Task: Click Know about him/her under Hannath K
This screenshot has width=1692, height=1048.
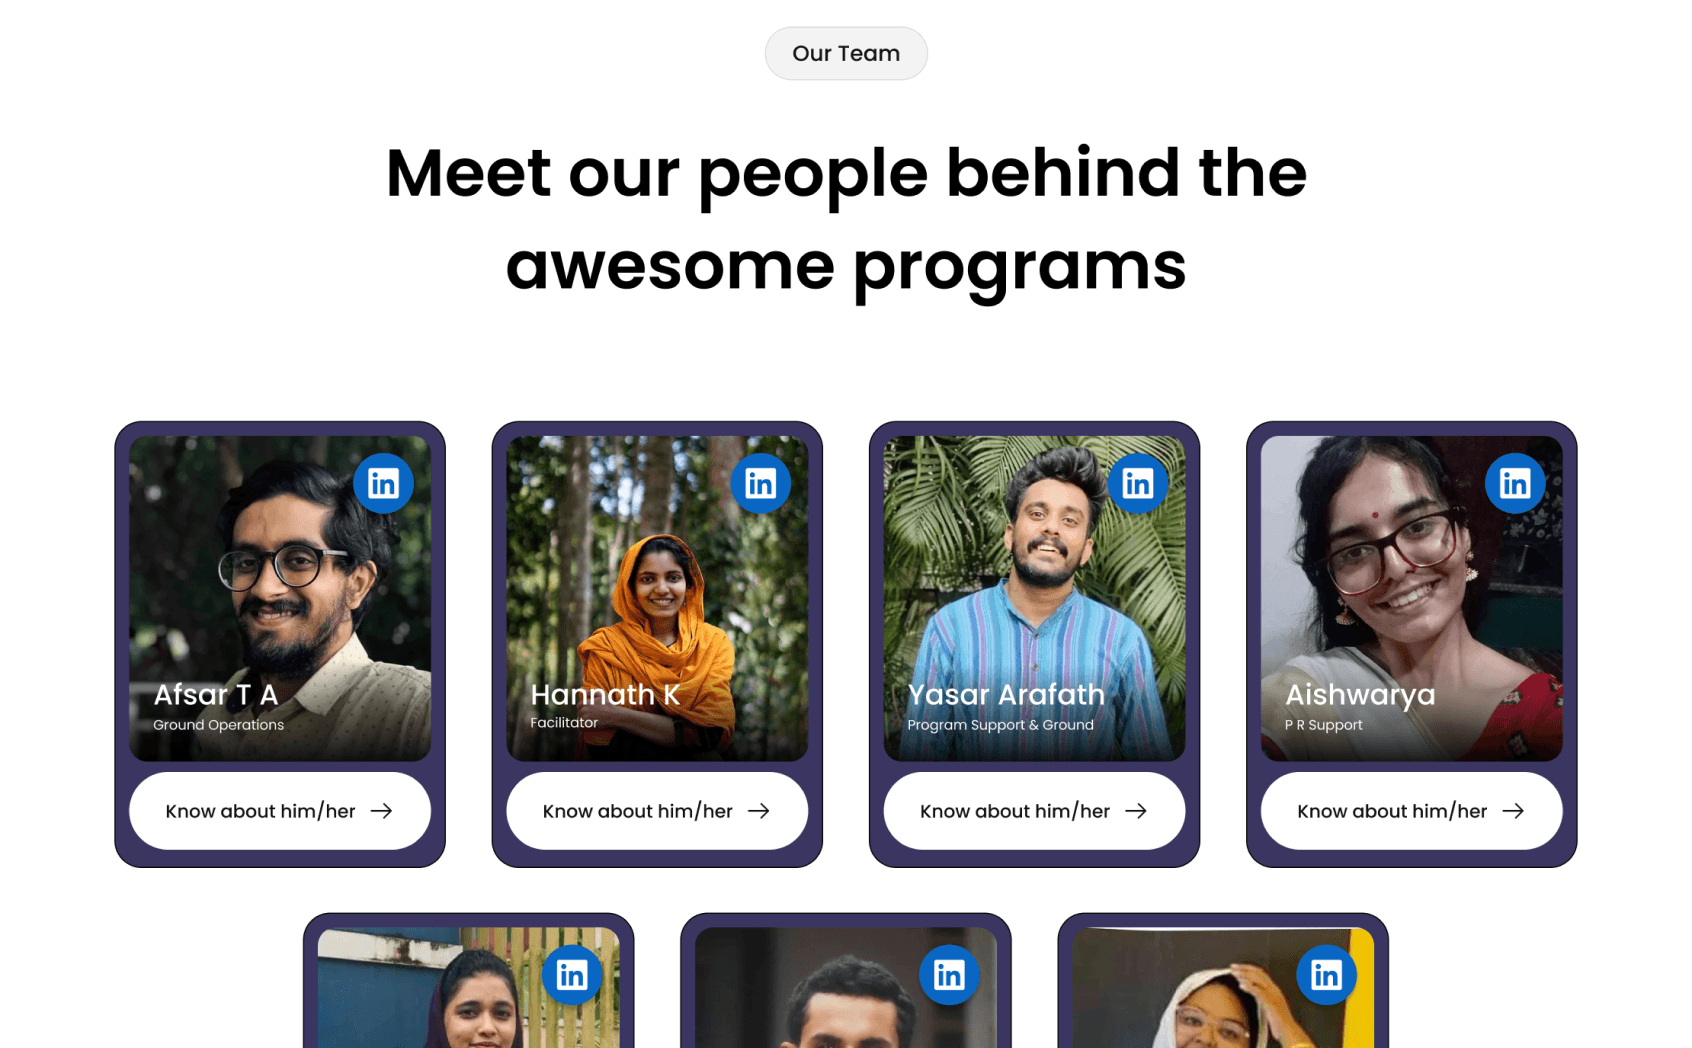Action: point(657,811)
